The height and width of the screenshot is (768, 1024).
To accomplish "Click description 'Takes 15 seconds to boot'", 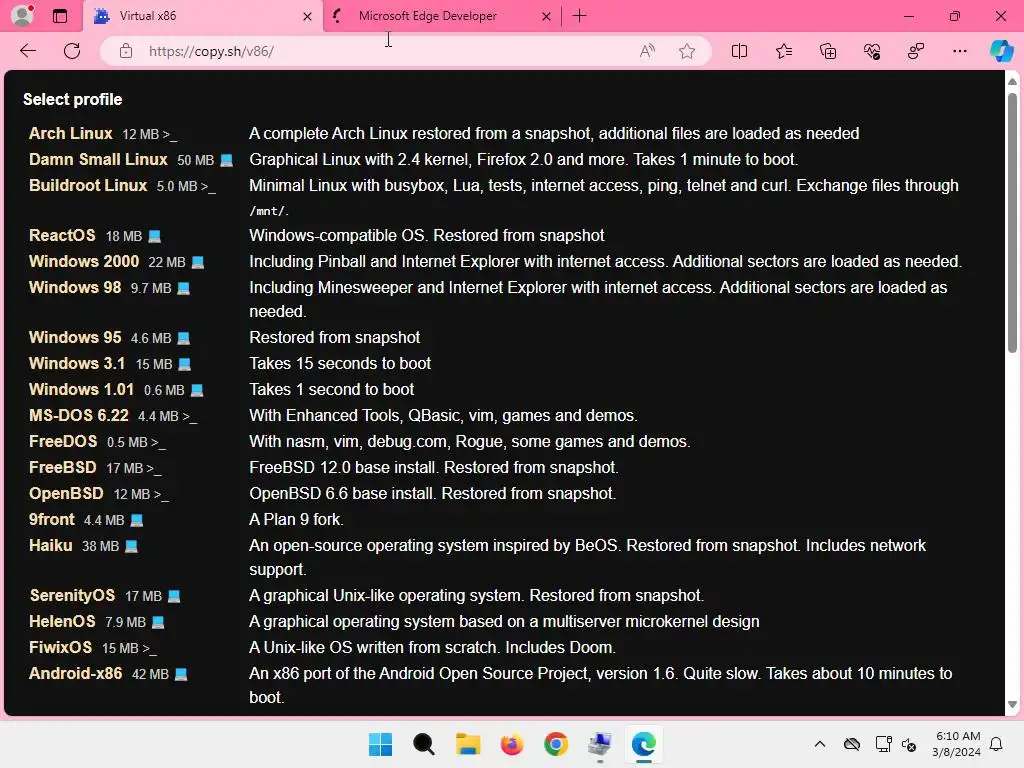I will click(x=340, y=363).
